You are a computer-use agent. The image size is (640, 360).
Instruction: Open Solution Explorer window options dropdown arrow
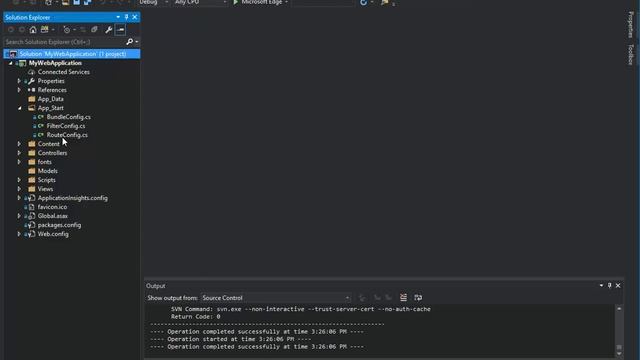pos(118,17)
